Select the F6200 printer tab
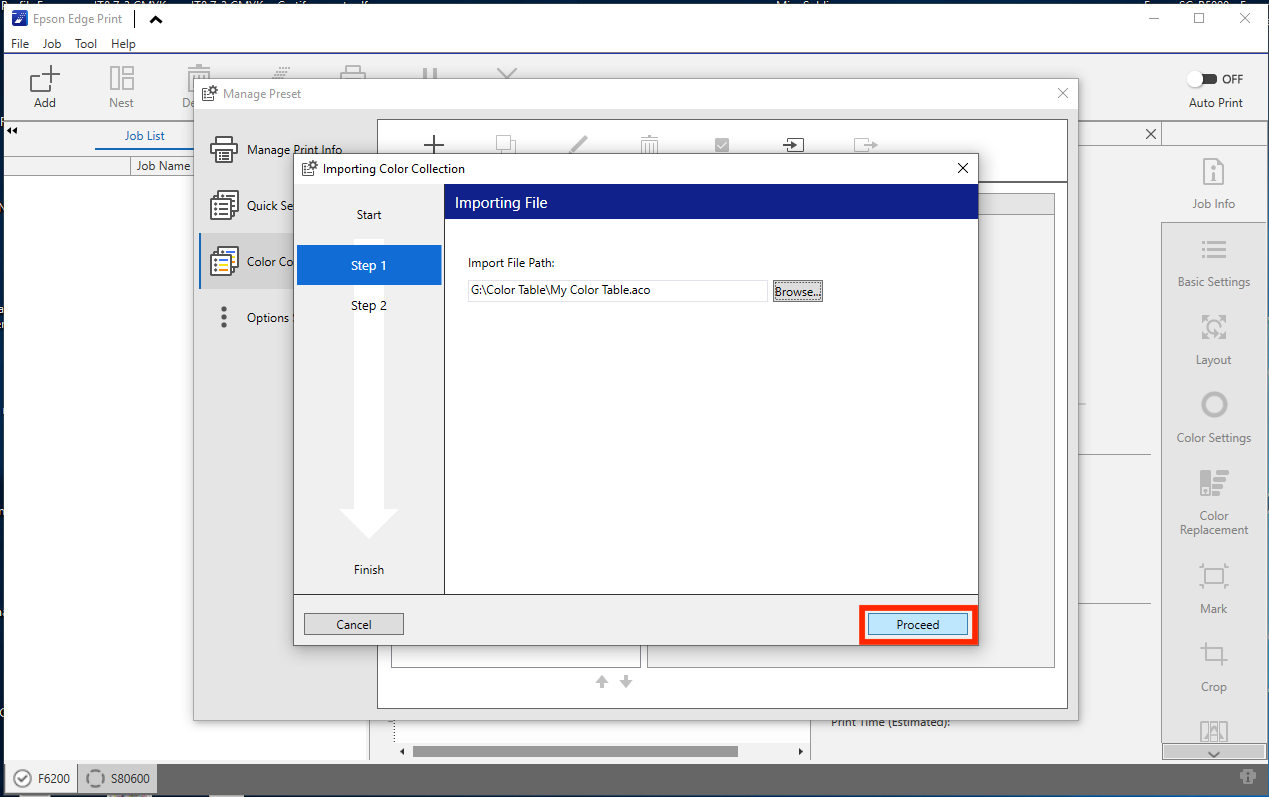 pyautogui.click(x=42, y=778)
